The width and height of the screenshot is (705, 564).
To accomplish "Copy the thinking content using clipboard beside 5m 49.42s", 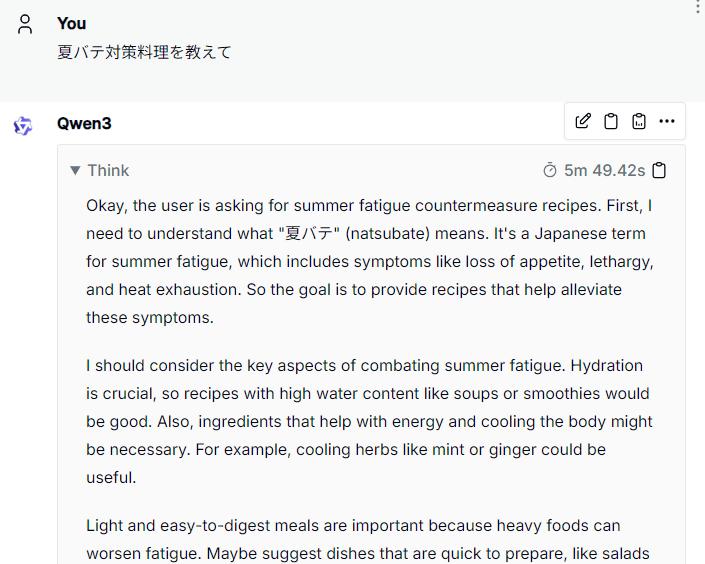I will (x=659, y=170).
